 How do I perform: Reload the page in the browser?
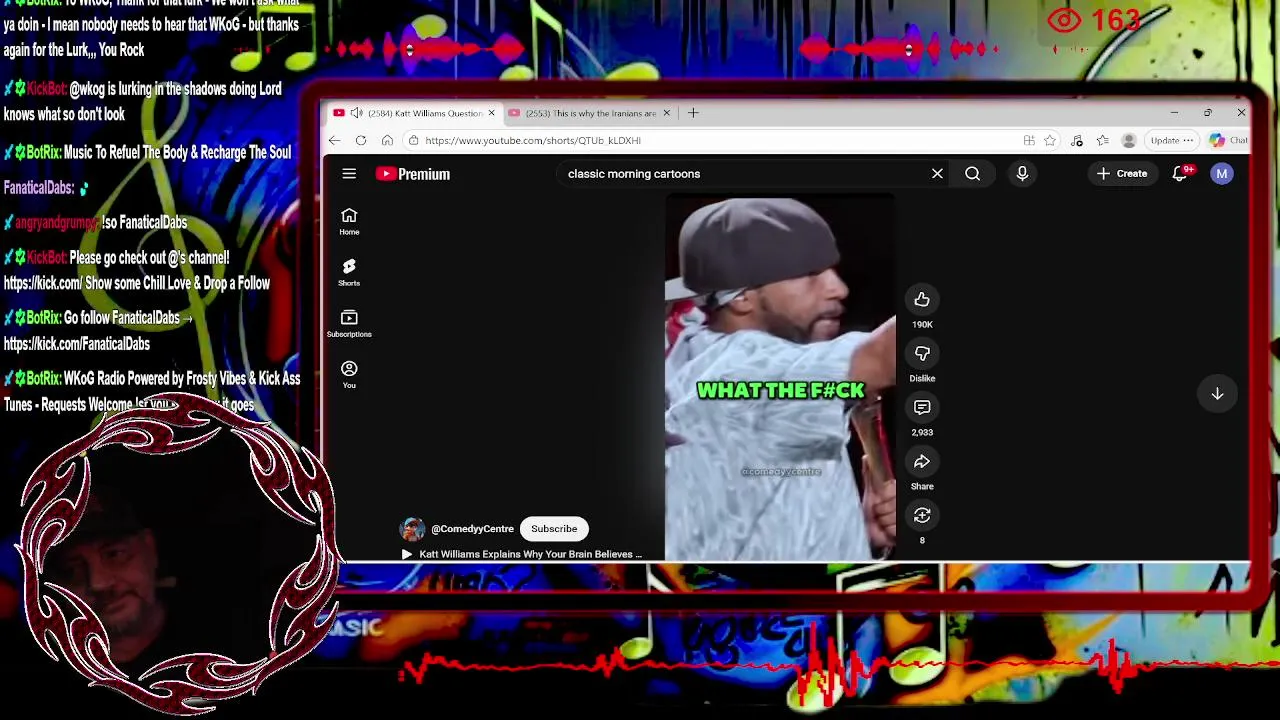361,140
